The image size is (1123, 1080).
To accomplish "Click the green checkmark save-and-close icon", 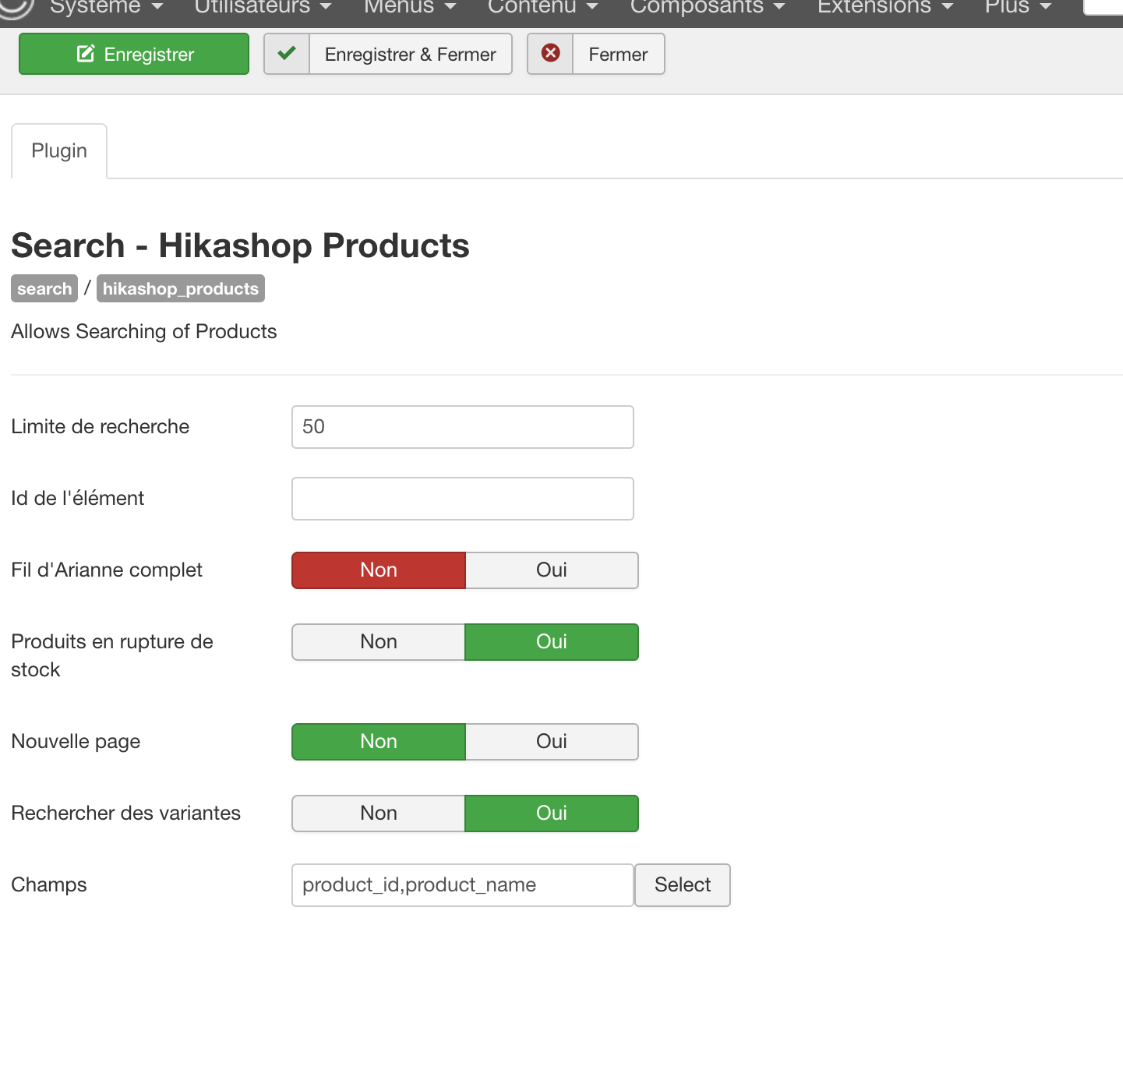I will coord(287,54).
